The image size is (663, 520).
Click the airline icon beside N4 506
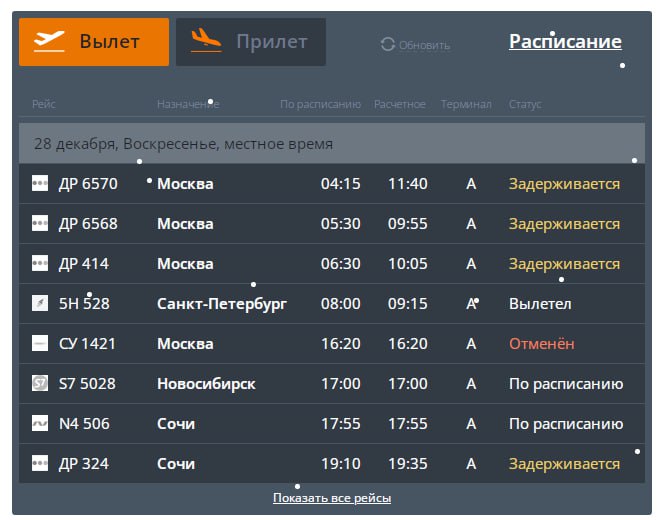point(40,423)
